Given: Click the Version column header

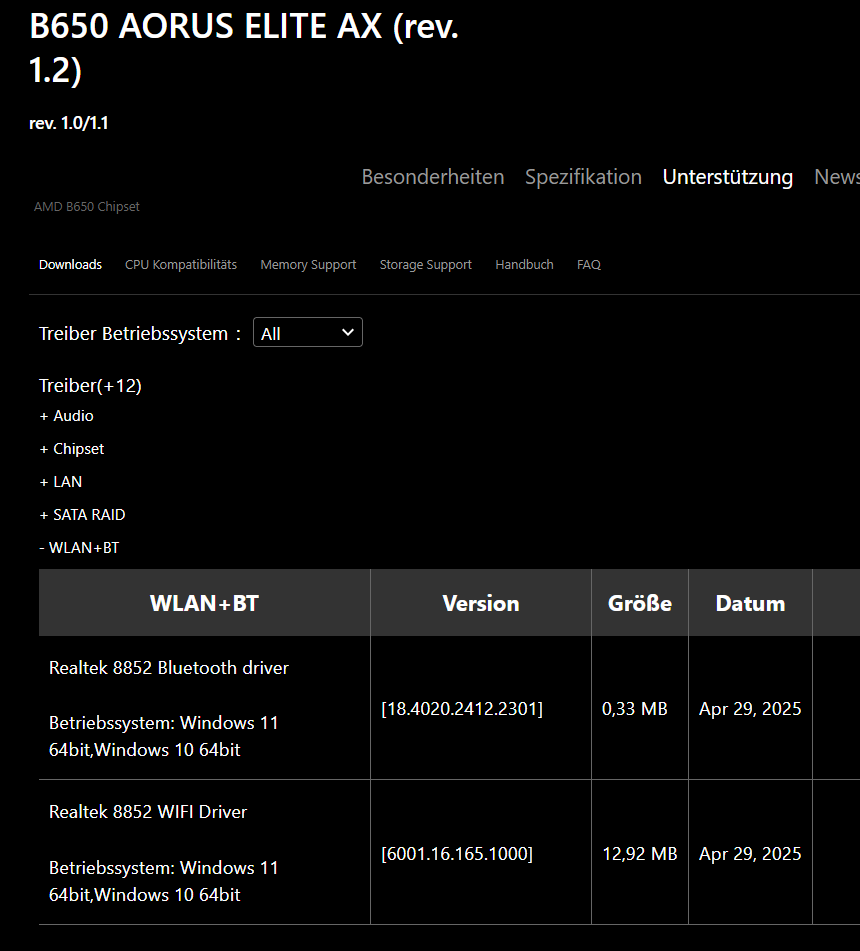Looking at the screenshot, I should click(x=481, y=603).
